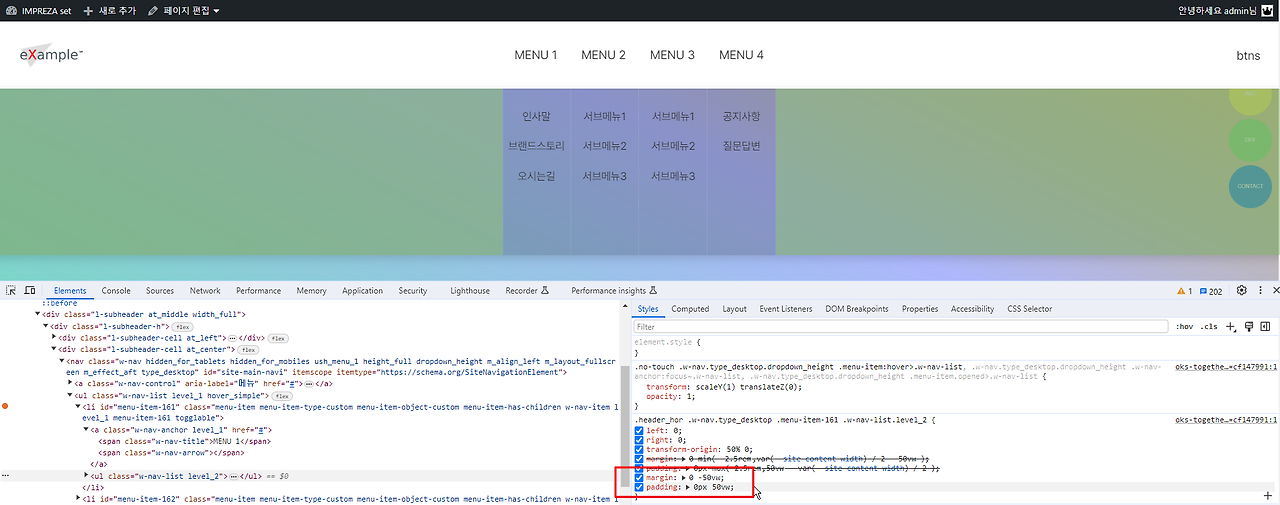Click the CONTACT round floating button
The height and width of the screenshot is (505, 1280).
[x=1250, y=186]
